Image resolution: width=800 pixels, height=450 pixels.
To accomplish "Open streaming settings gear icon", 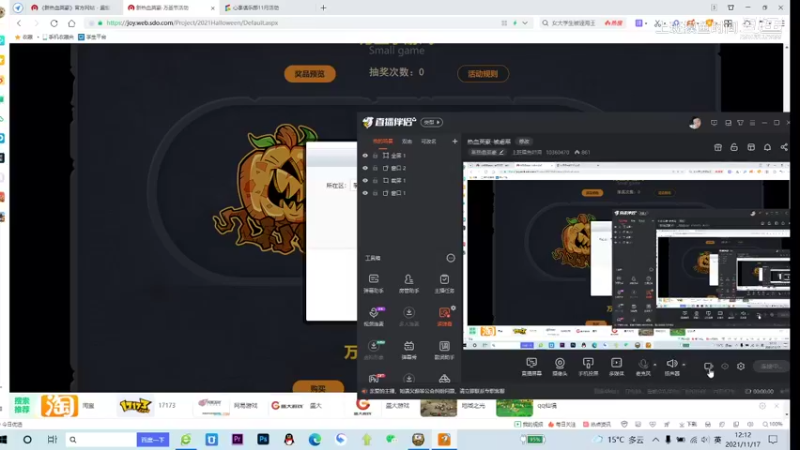I will [x=741, y=366].
